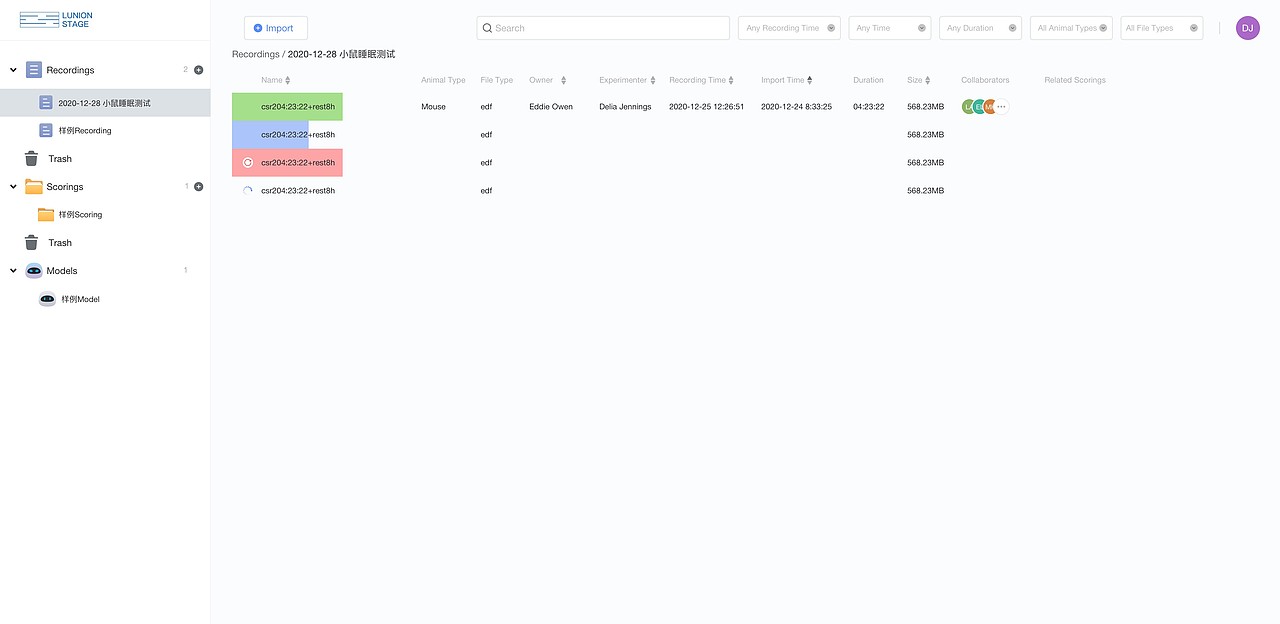
Task: Collapse the Scorings tree section
Action: 13,187
